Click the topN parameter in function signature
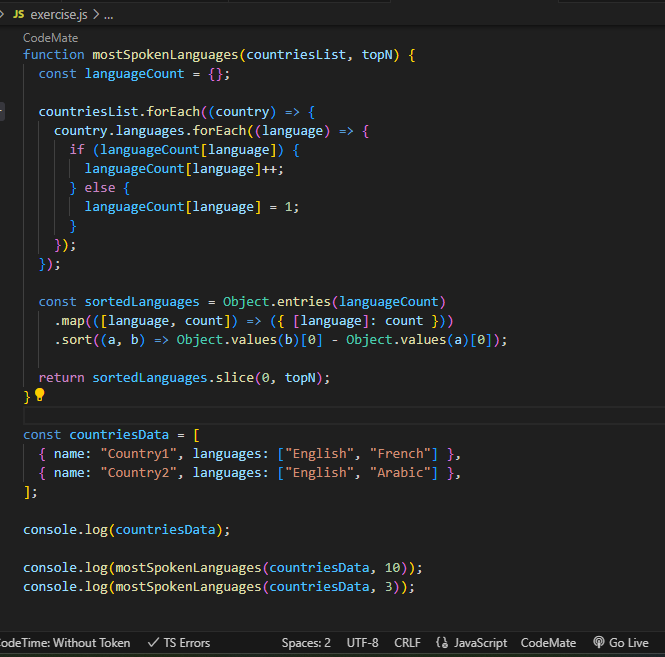 tap(377, 55)
